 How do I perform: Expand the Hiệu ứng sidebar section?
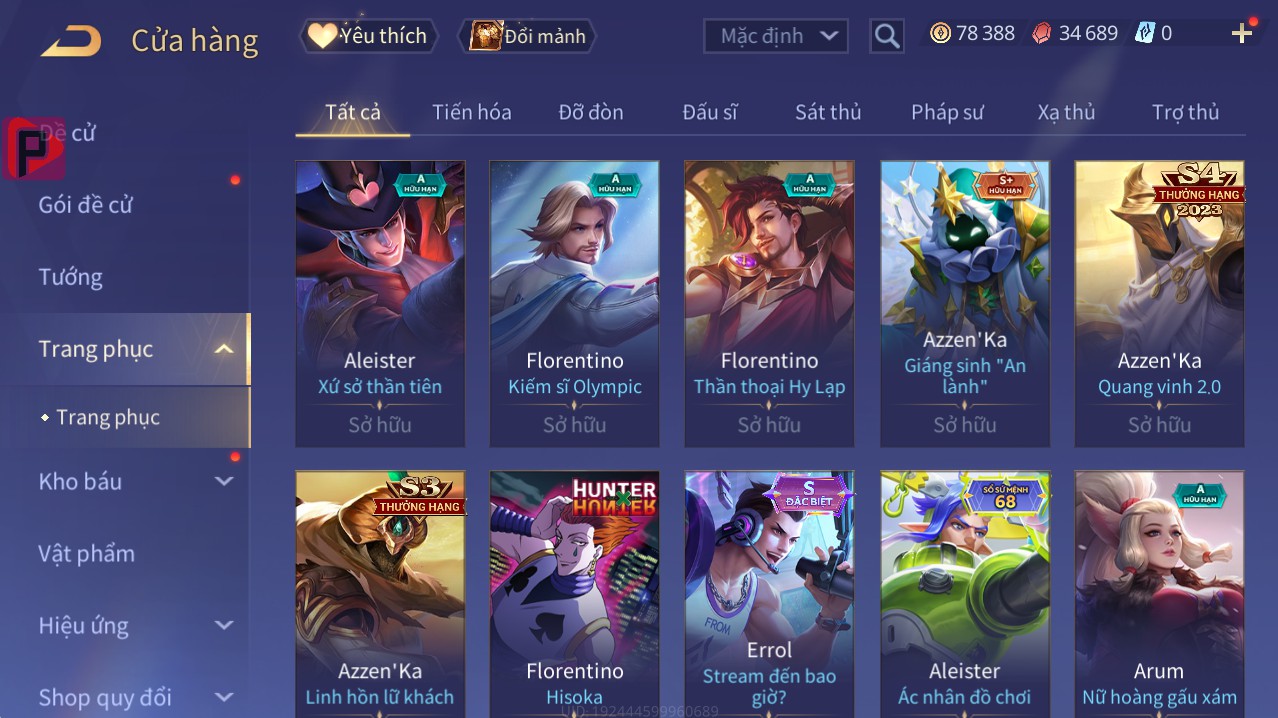click(x=224, y=625)
